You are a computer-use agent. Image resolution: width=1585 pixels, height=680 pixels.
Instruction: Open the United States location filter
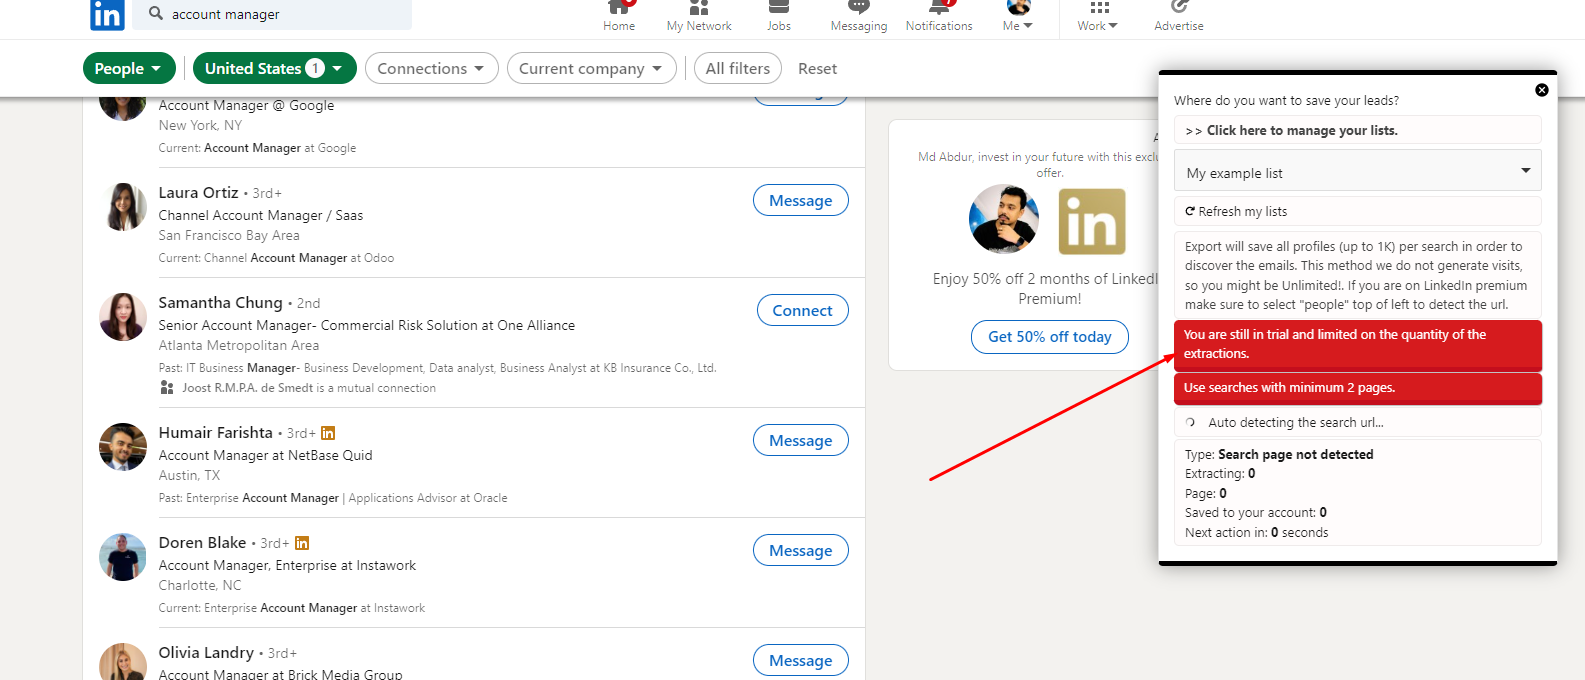coord(275,68)
